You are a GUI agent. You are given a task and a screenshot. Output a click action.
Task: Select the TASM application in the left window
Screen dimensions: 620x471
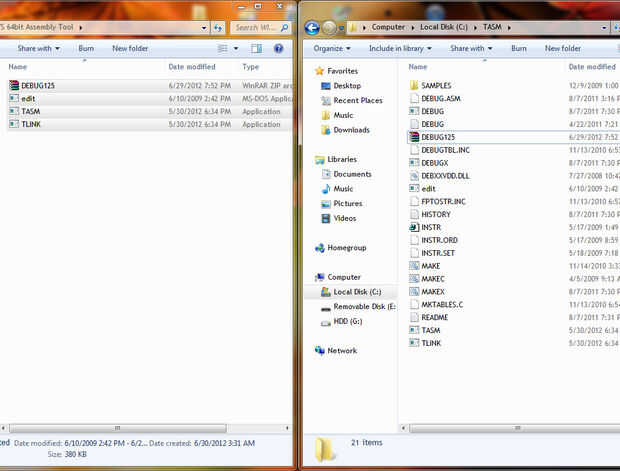click(150, 112)
